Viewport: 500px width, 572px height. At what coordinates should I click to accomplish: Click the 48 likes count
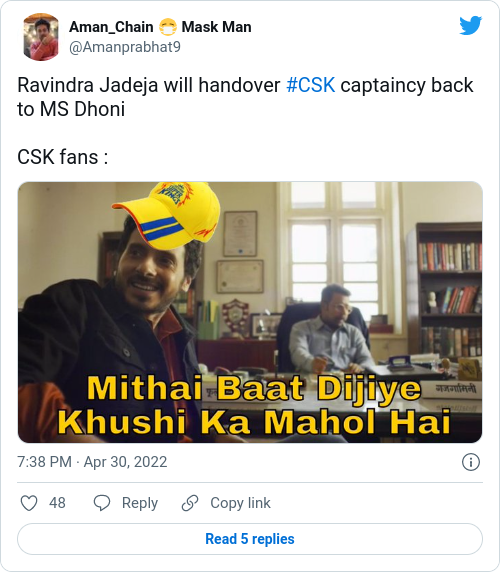[x=57, y=503]
